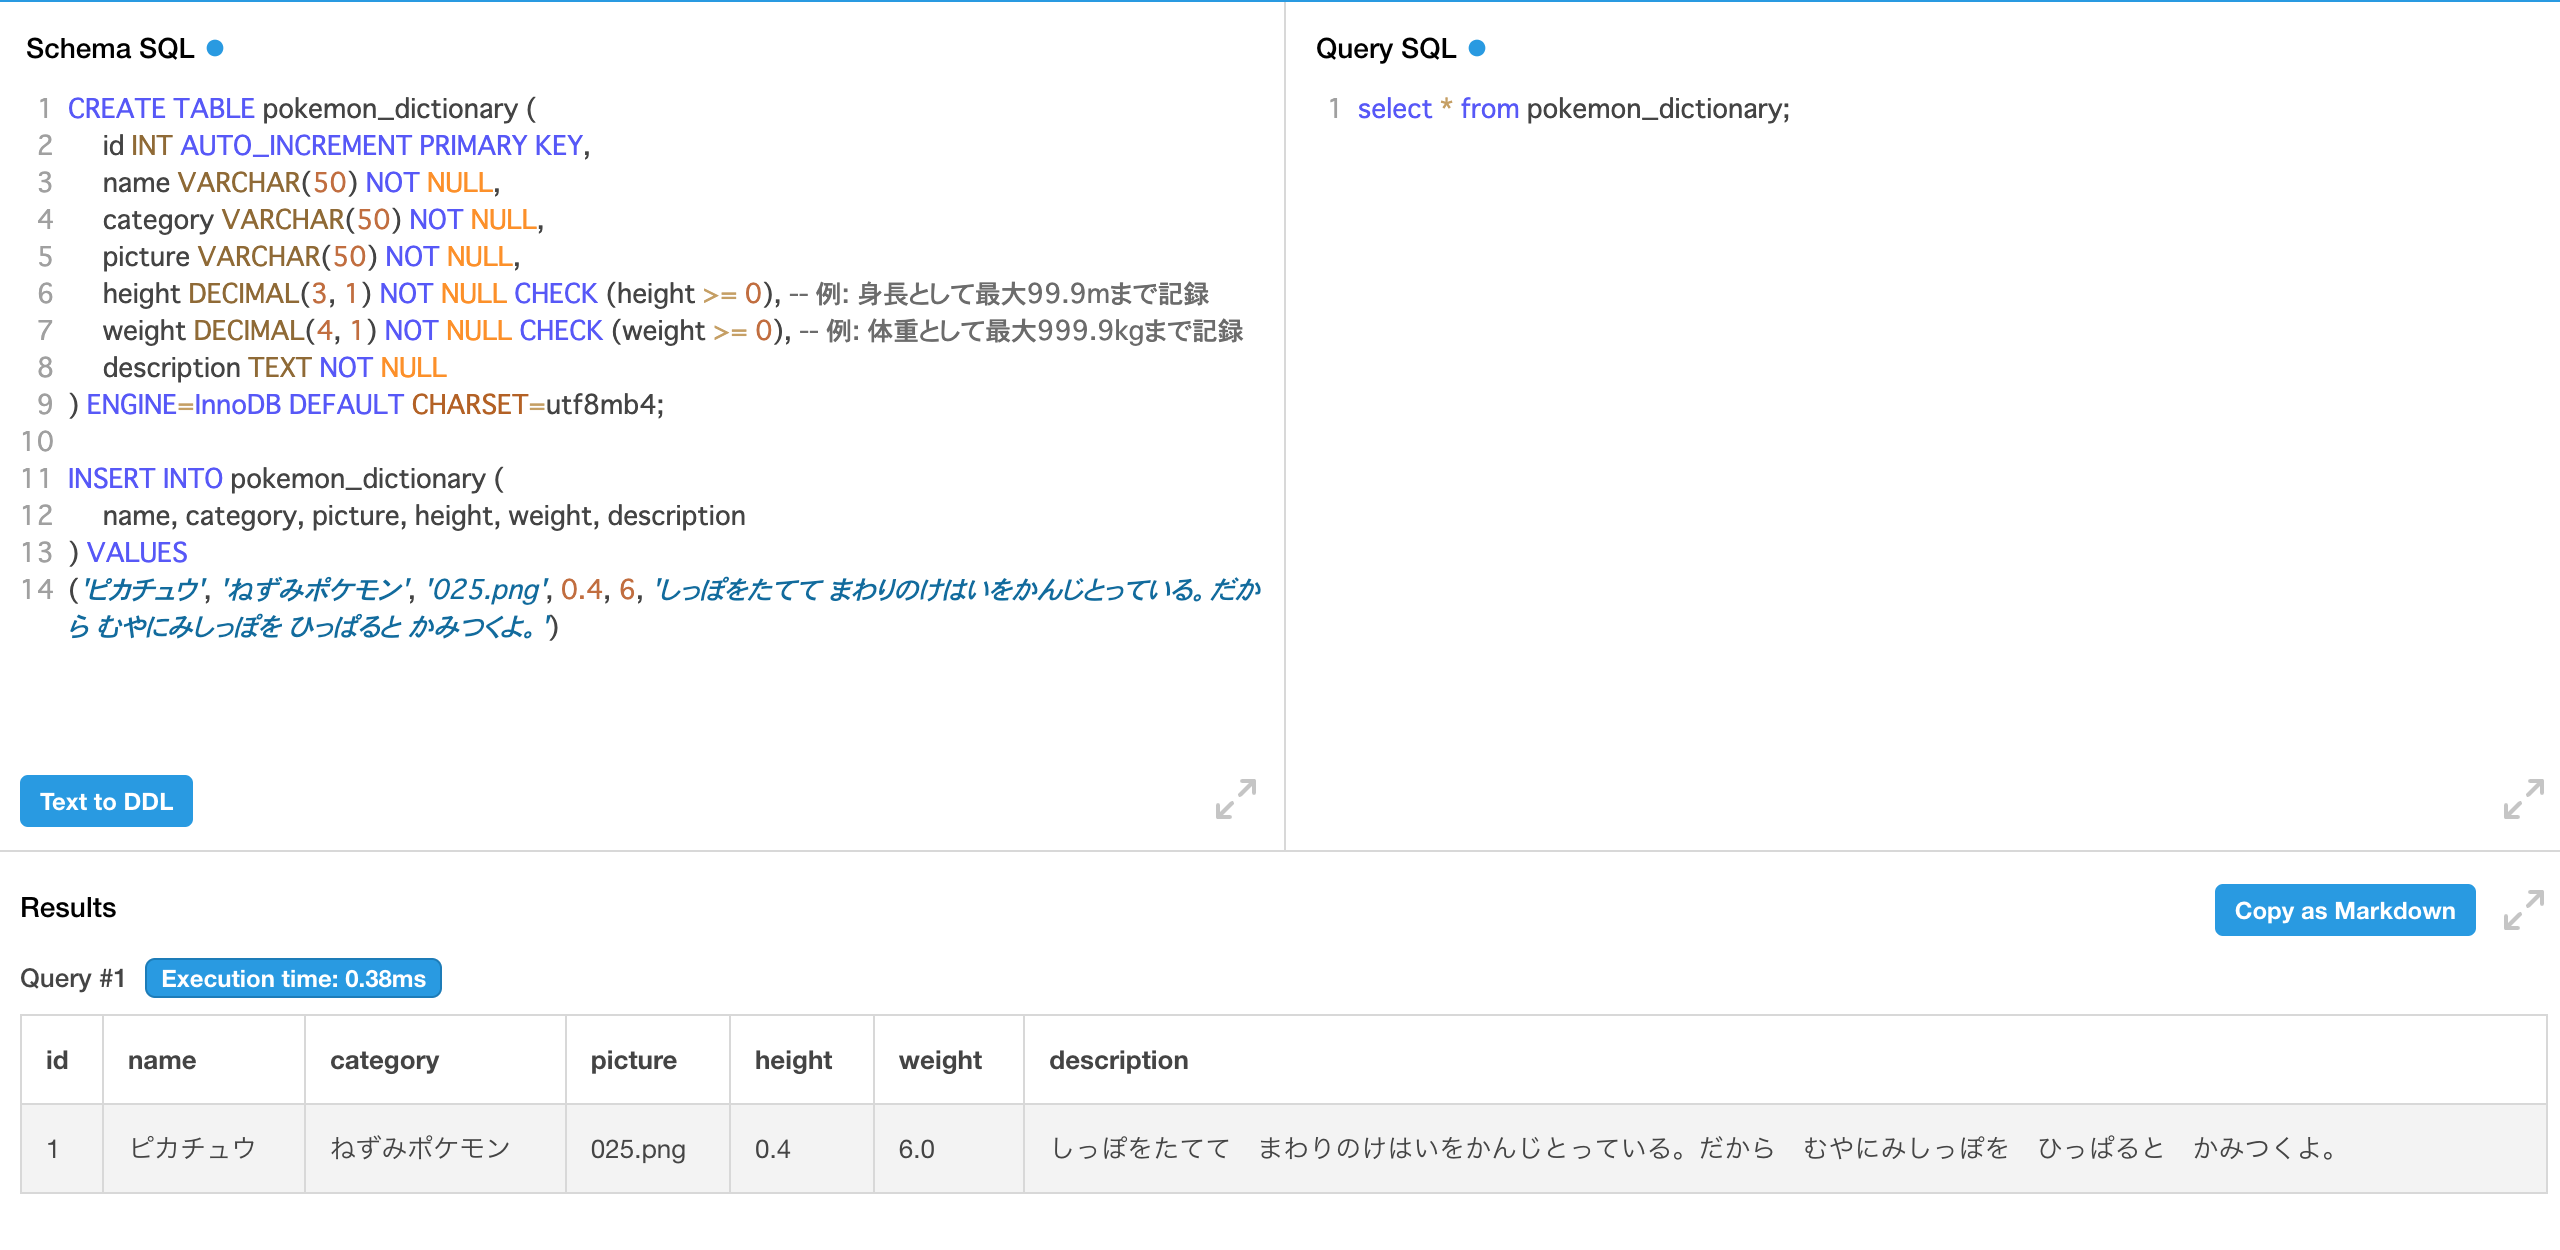The width and height of the screenshot is (2560, 1250).
Task: Click the 'id INT AUTO_INCREMENT PRIMARY KEY' line
Action: 346,145
